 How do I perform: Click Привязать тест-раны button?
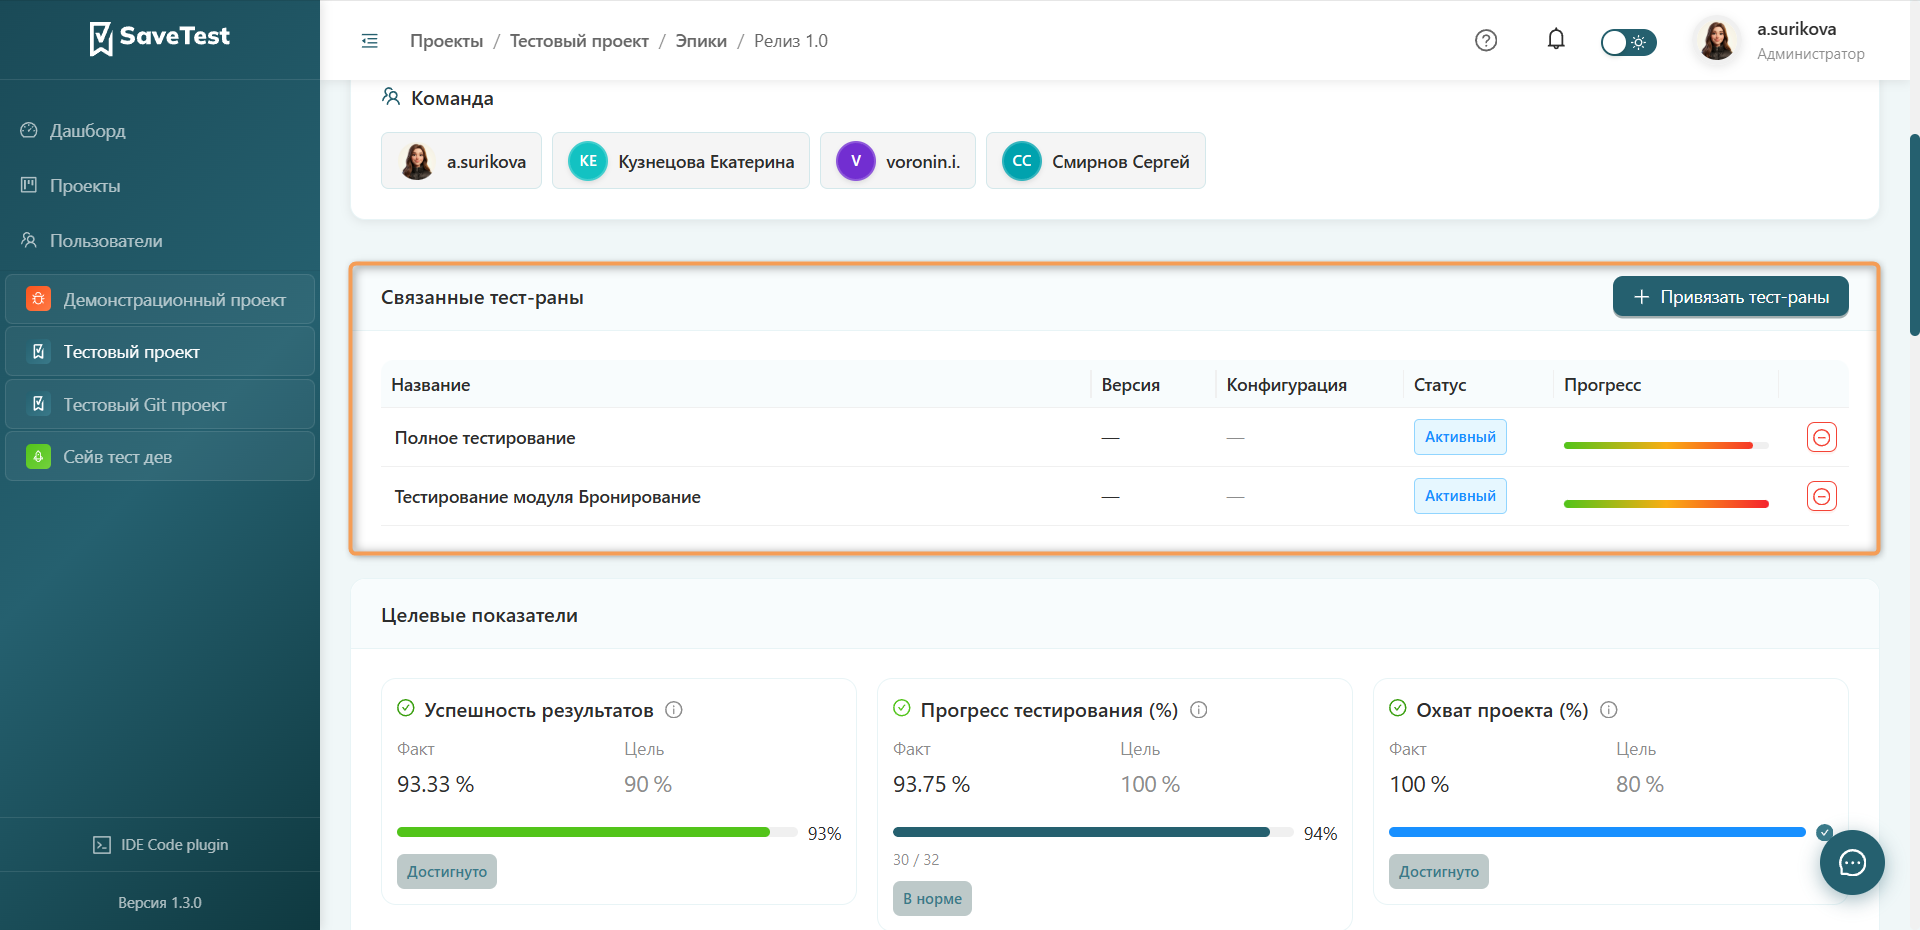1730,297
